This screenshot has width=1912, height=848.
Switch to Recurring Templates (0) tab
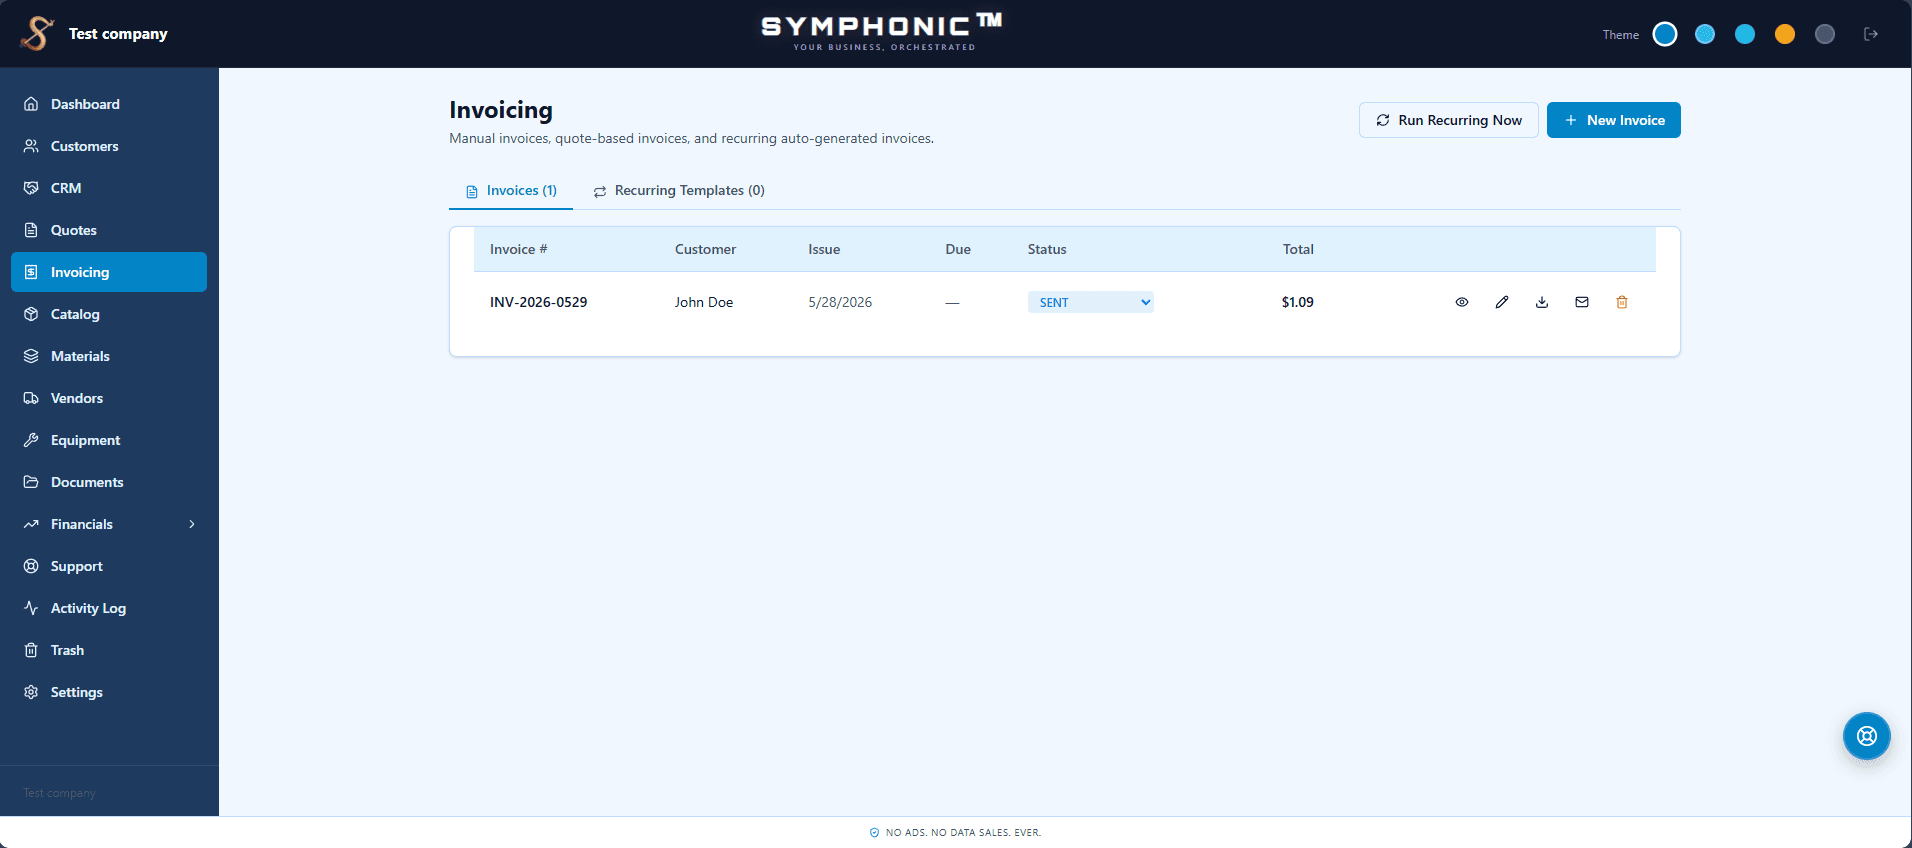[x=679, y=190]
